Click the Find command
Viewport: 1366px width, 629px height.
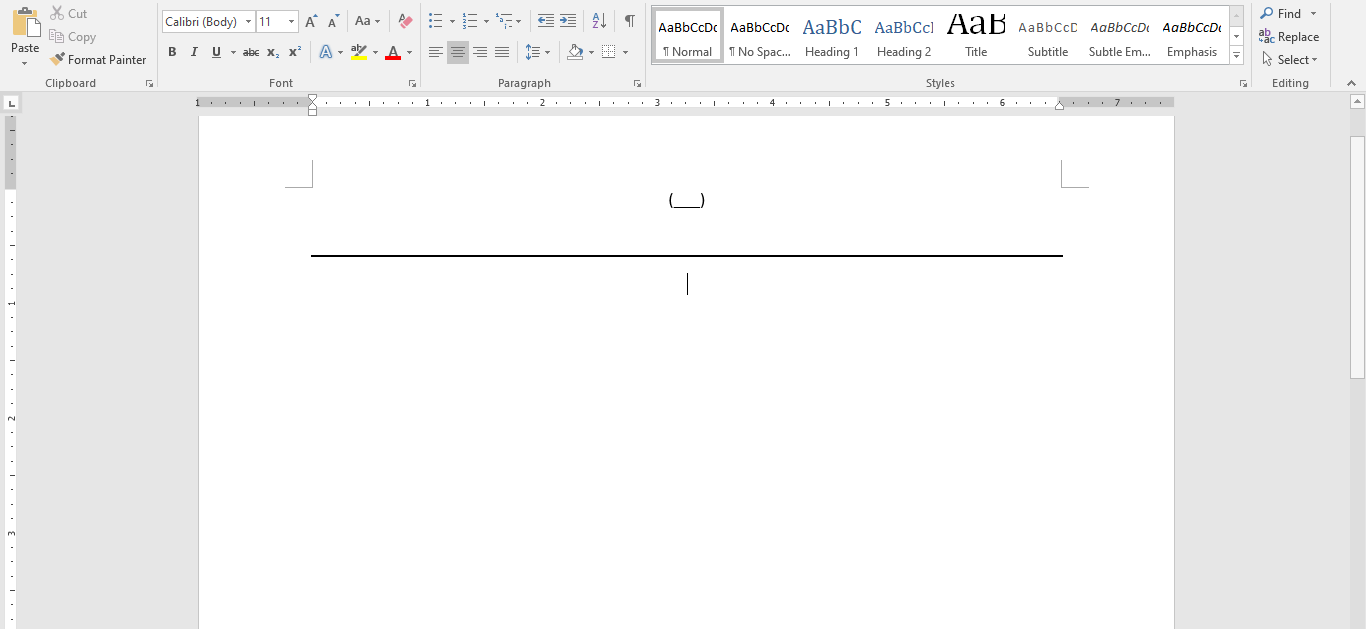tap(1282, 14)
